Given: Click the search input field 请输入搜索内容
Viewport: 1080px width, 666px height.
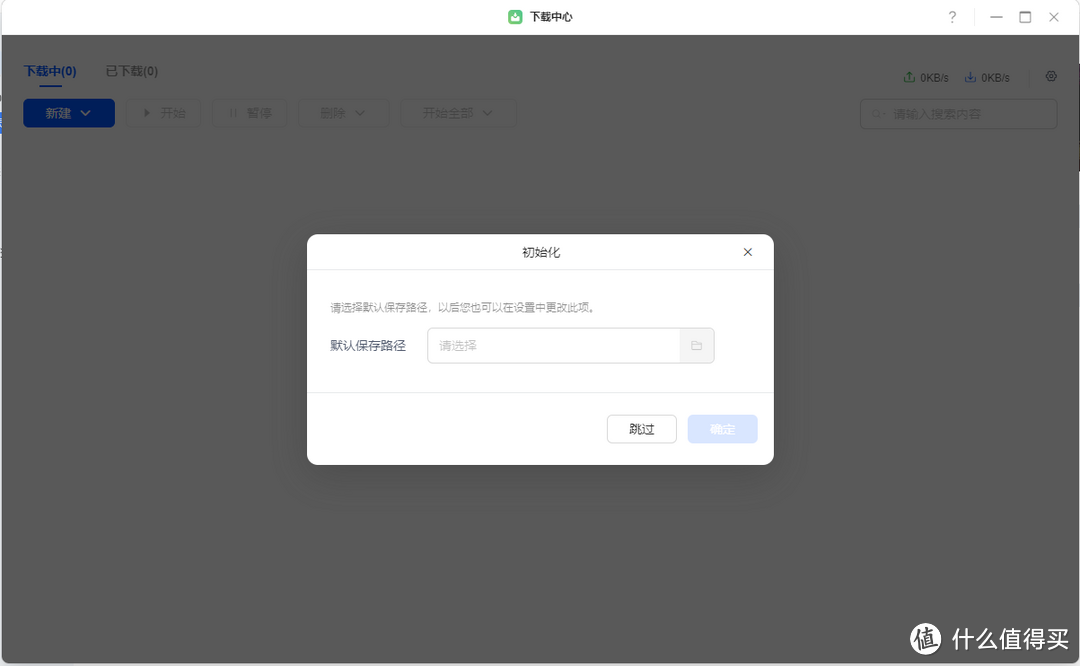Looking at the screenshot, I should tap(958, 114).
